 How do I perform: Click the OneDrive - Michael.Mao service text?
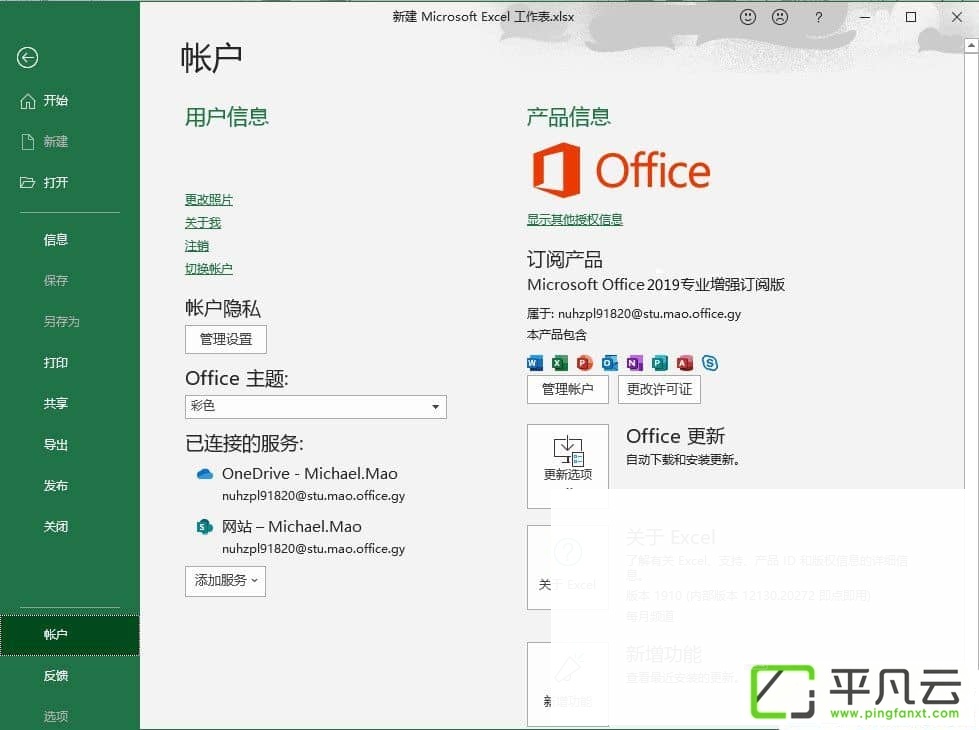point(310,474)
